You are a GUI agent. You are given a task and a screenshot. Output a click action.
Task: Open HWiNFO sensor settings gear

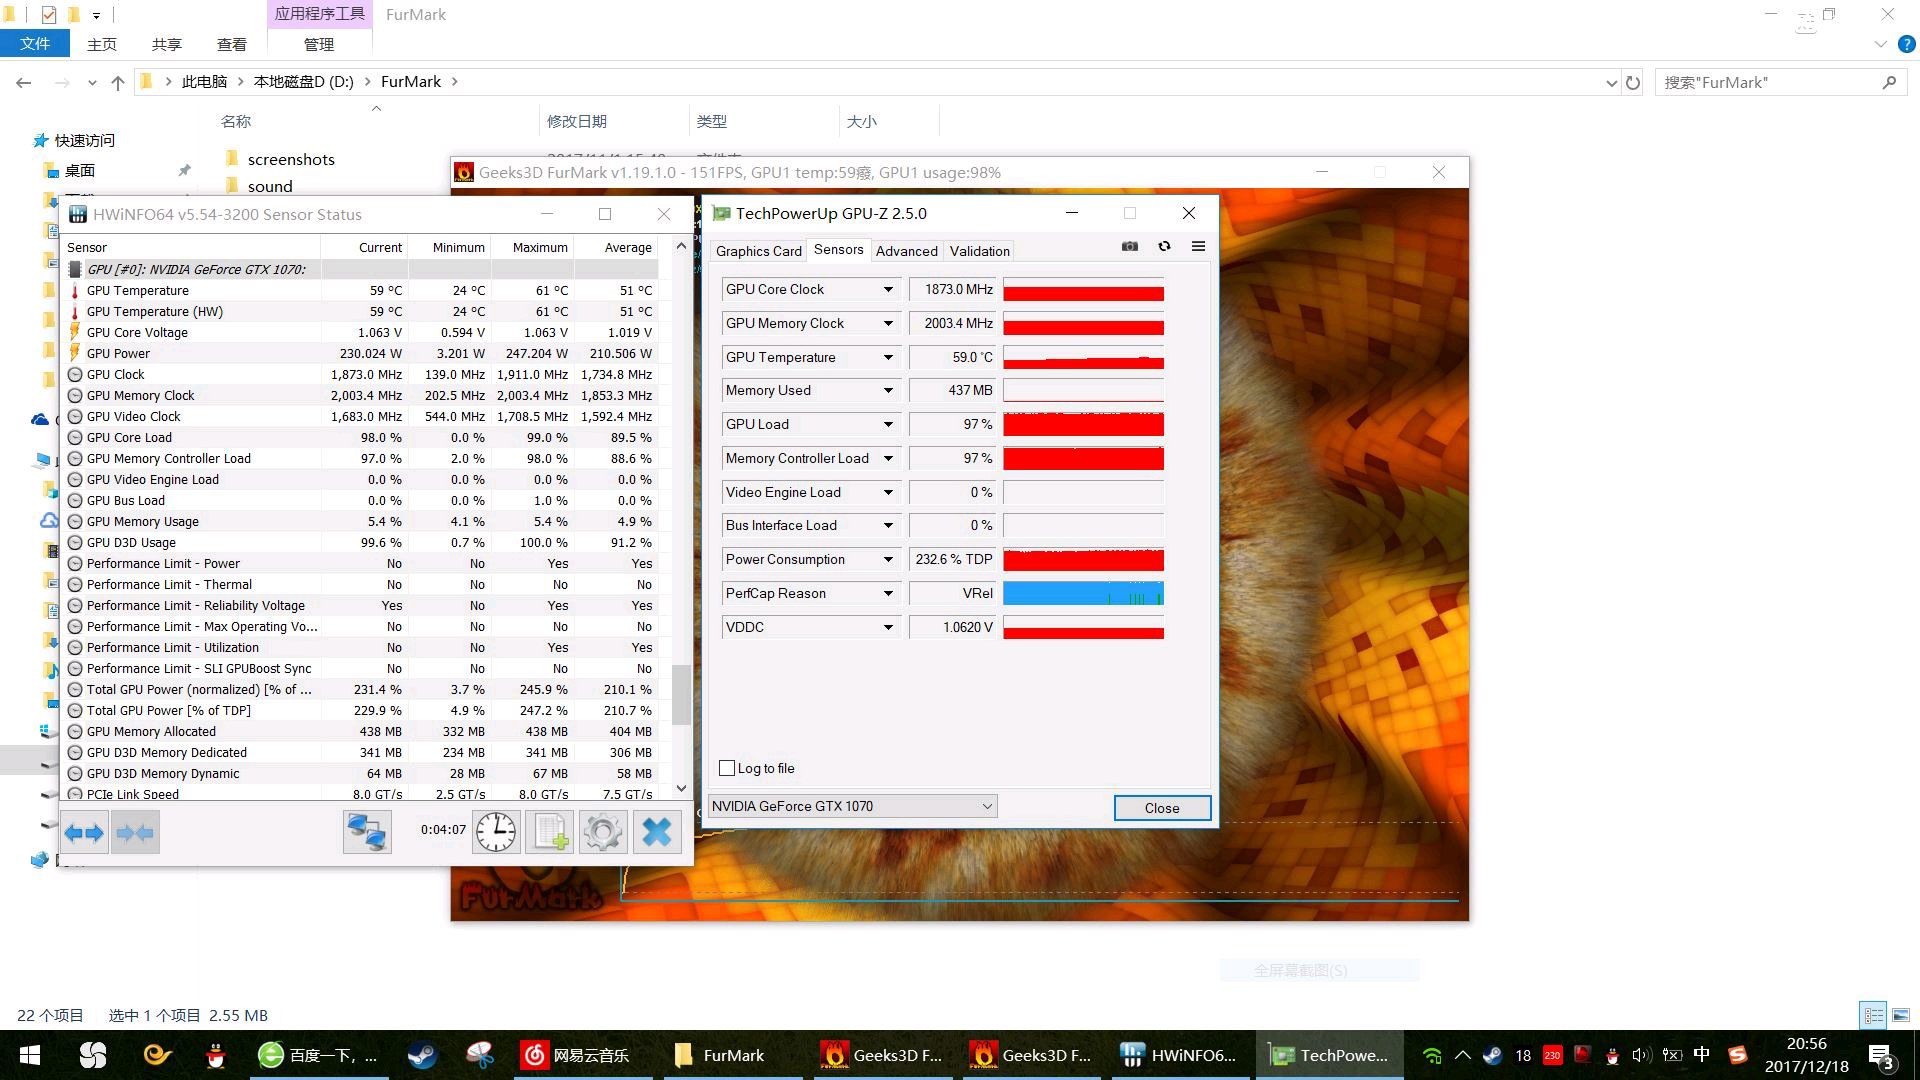603,832
